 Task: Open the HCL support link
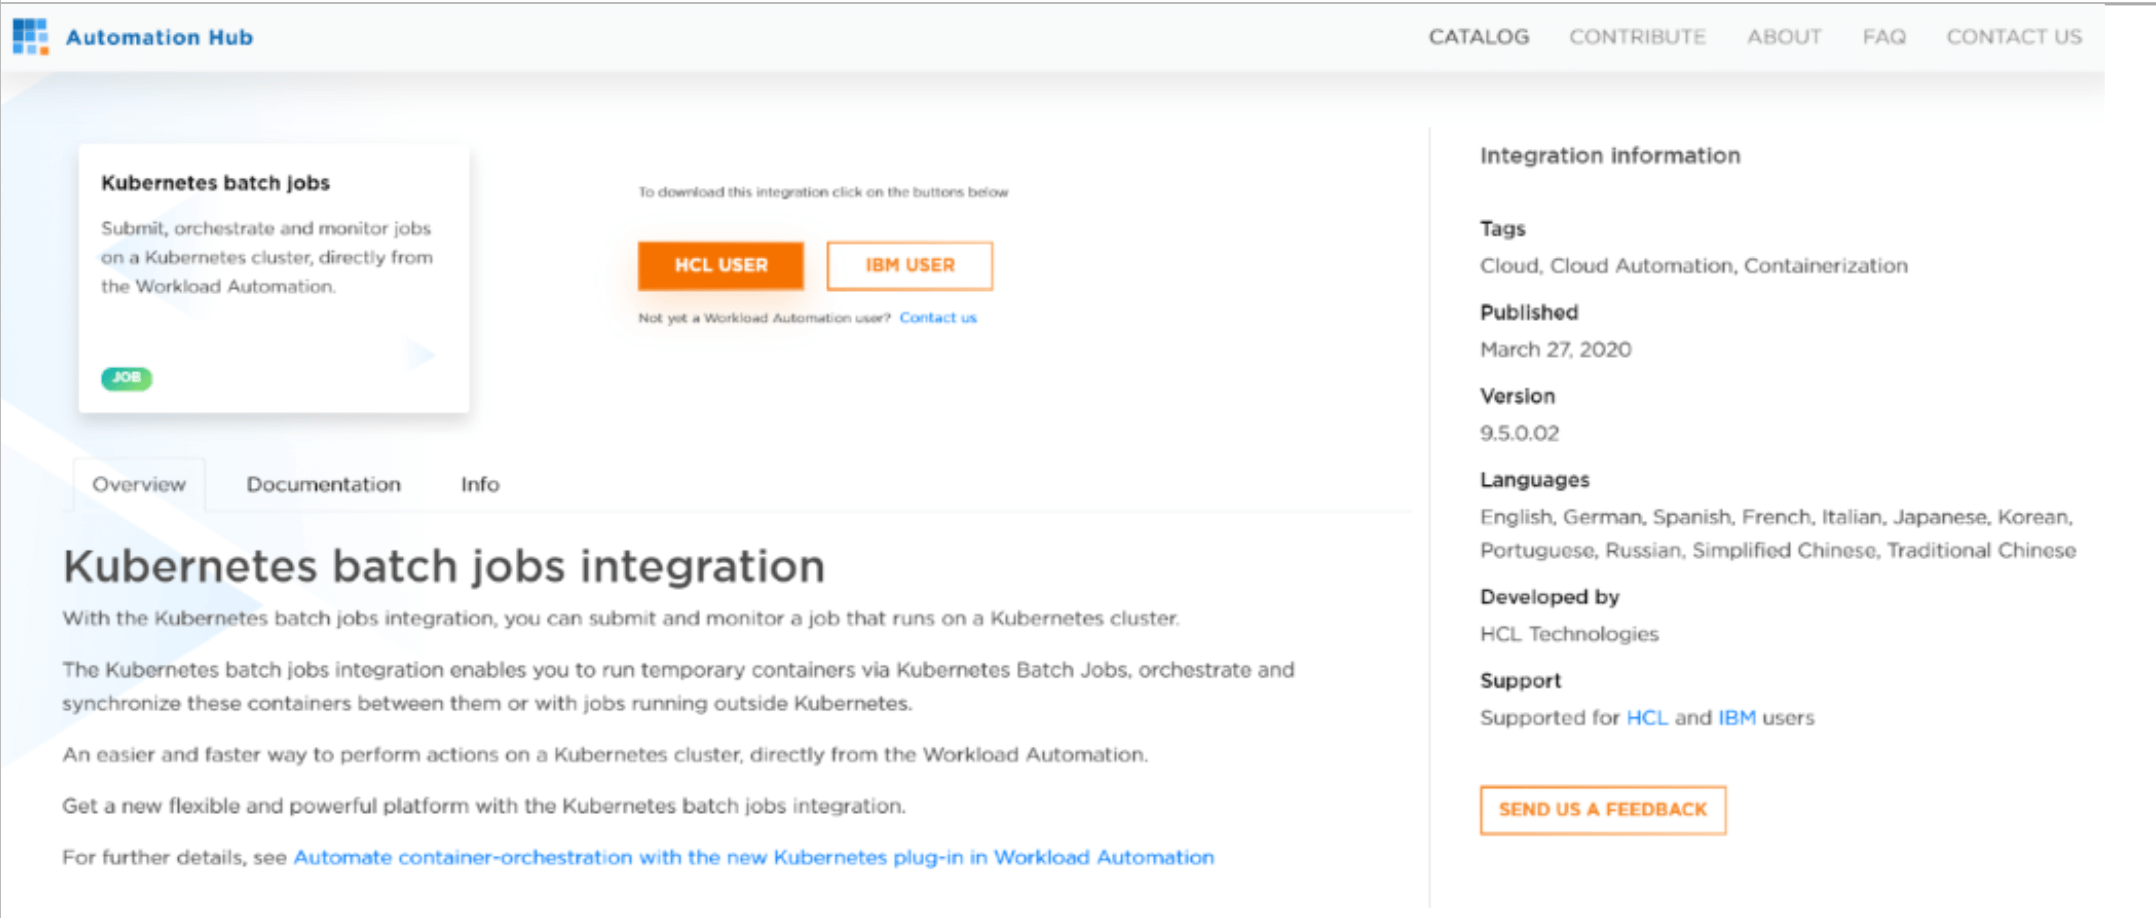coord(1647,718)
